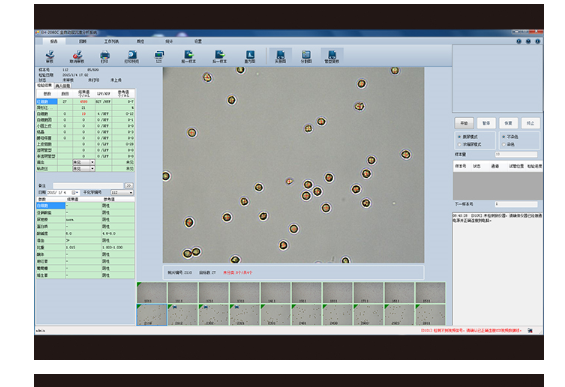Click the printer icon in toolbar

[x=104, y=55]
